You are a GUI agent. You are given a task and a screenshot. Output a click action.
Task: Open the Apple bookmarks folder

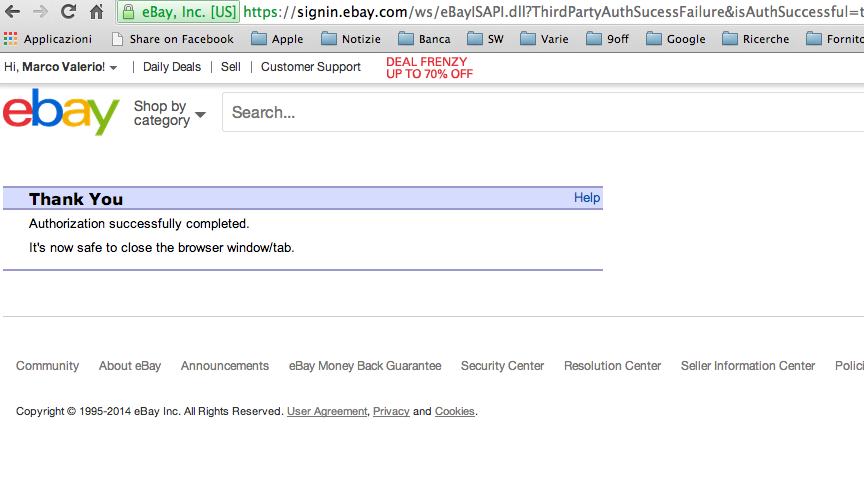tap(277, 39)
